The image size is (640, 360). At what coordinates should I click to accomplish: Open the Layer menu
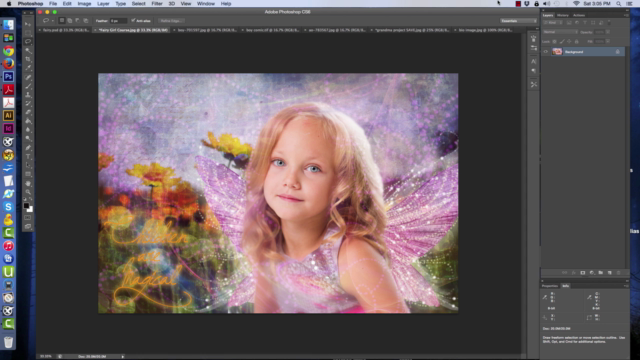click(103, 4)
